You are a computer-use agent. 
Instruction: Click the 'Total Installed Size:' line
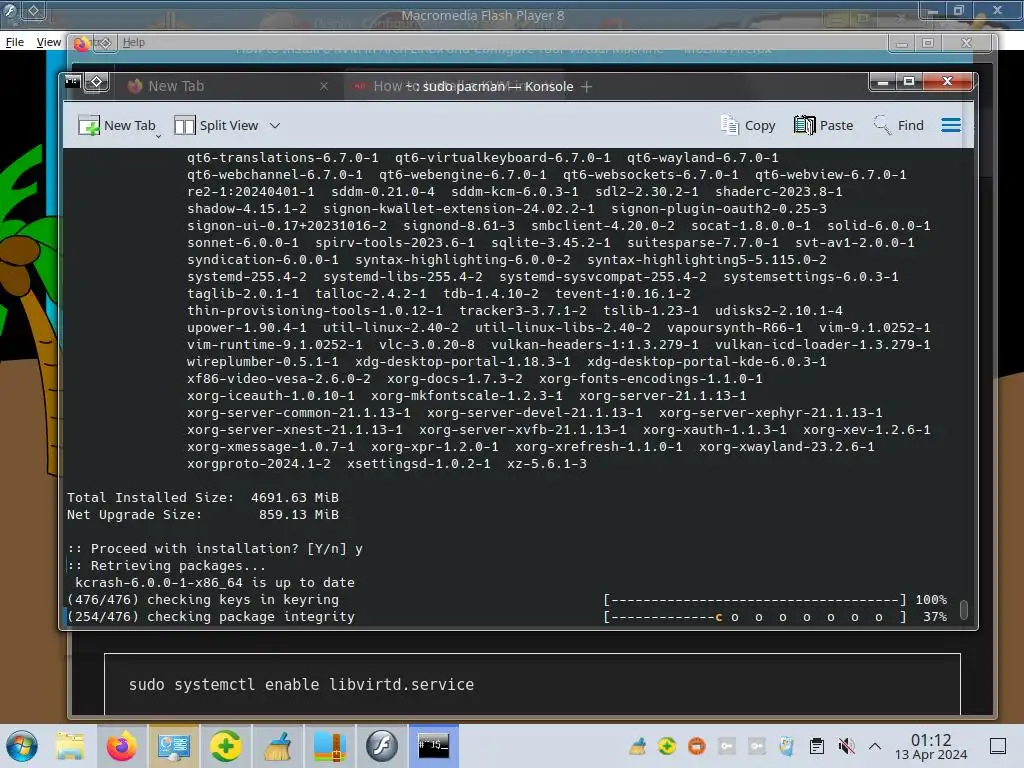(x=203, y=498)
